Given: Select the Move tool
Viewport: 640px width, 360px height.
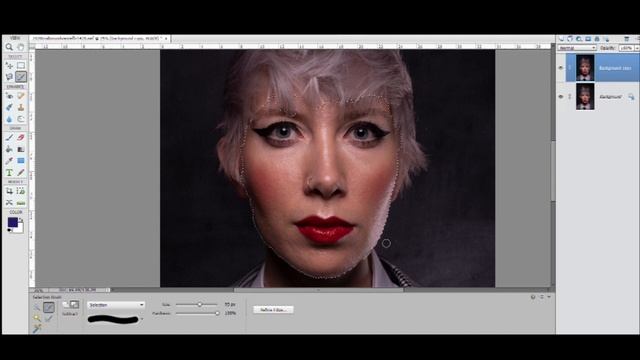Looking at the screenshot, I should [x=9, y=65].
